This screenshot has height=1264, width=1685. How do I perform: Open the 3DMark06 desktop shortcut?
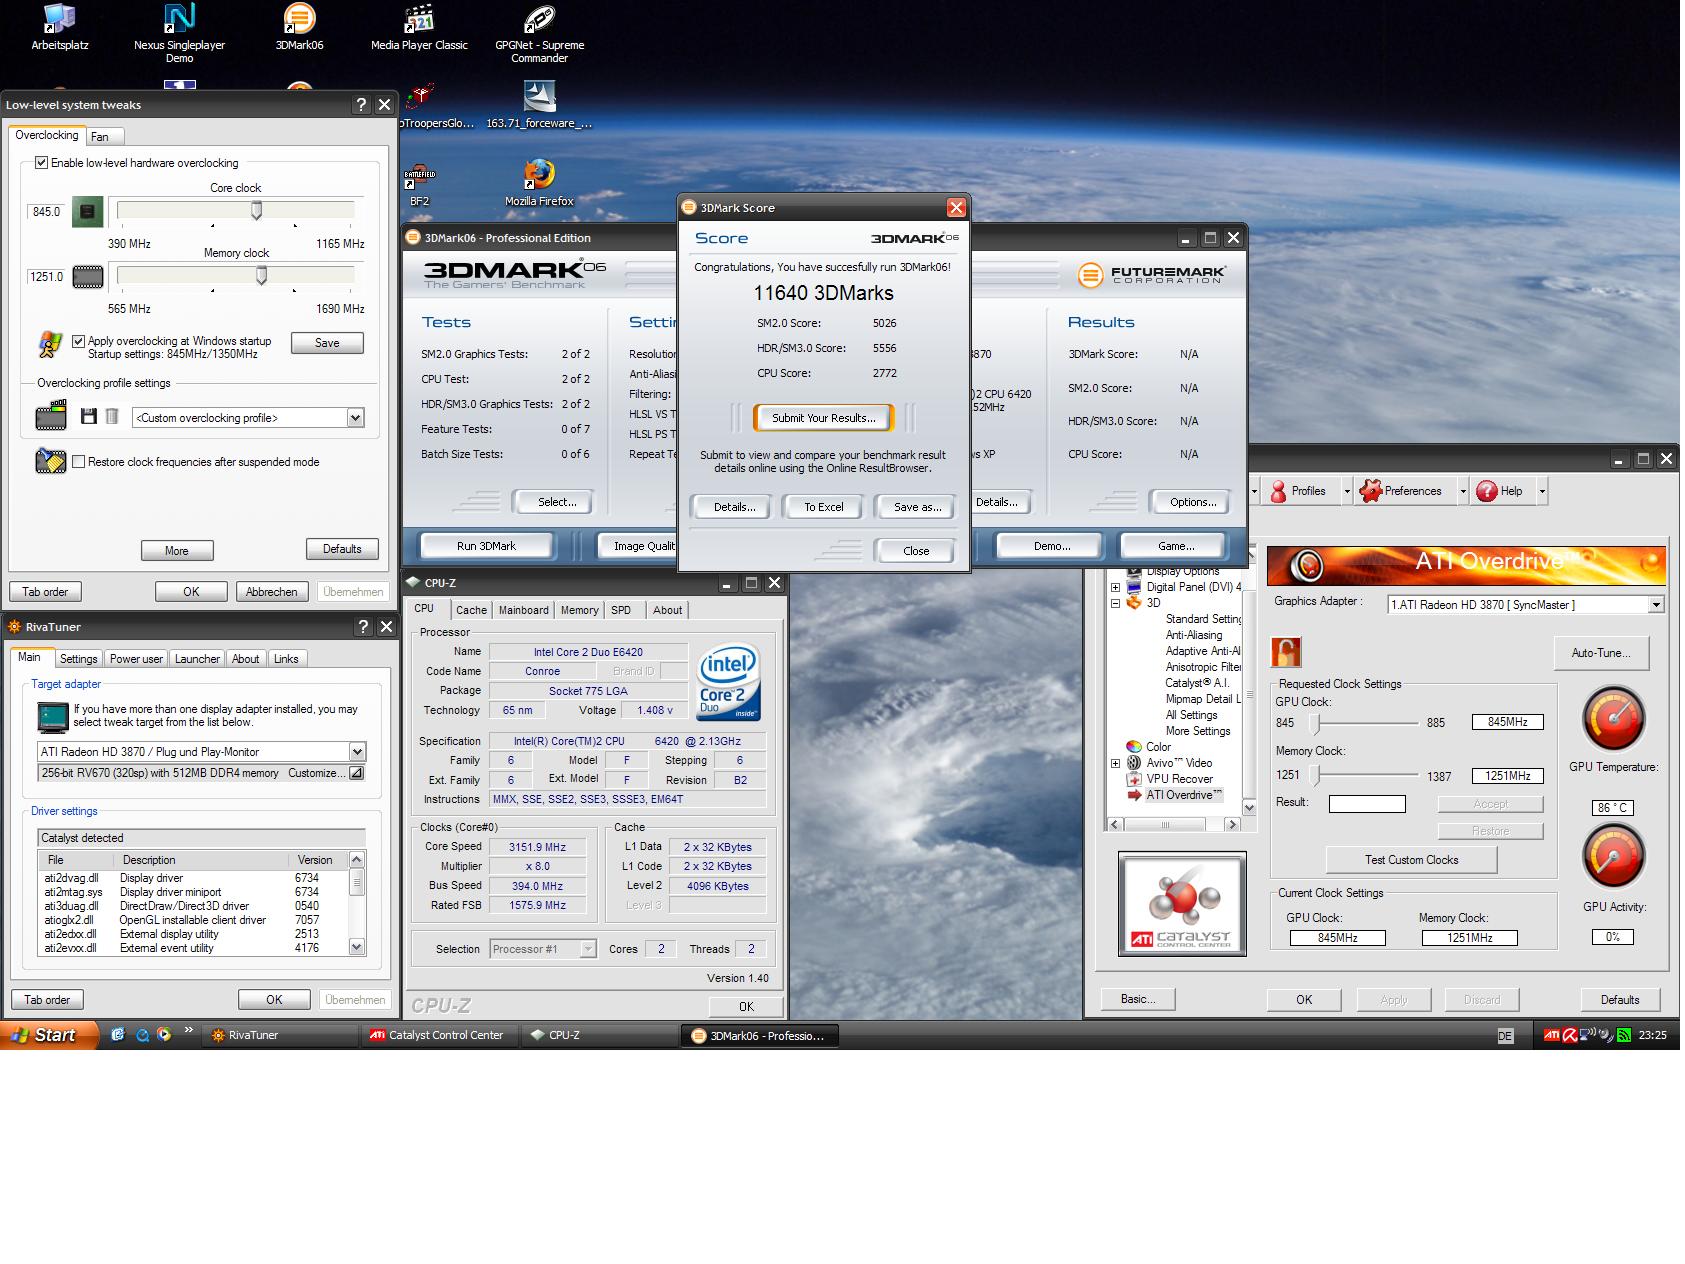point(299,28)
